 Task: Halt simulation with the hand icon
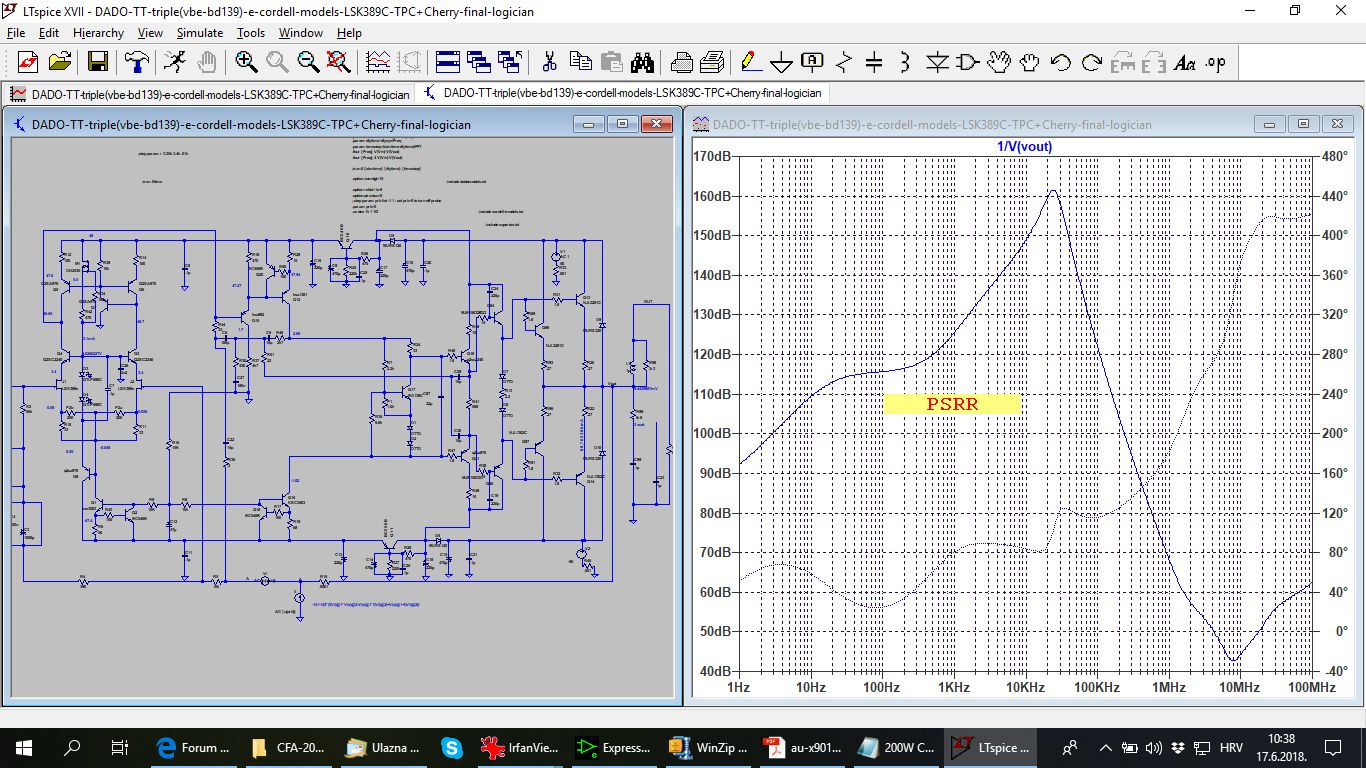pyautogui.click(x=206, y=62)
